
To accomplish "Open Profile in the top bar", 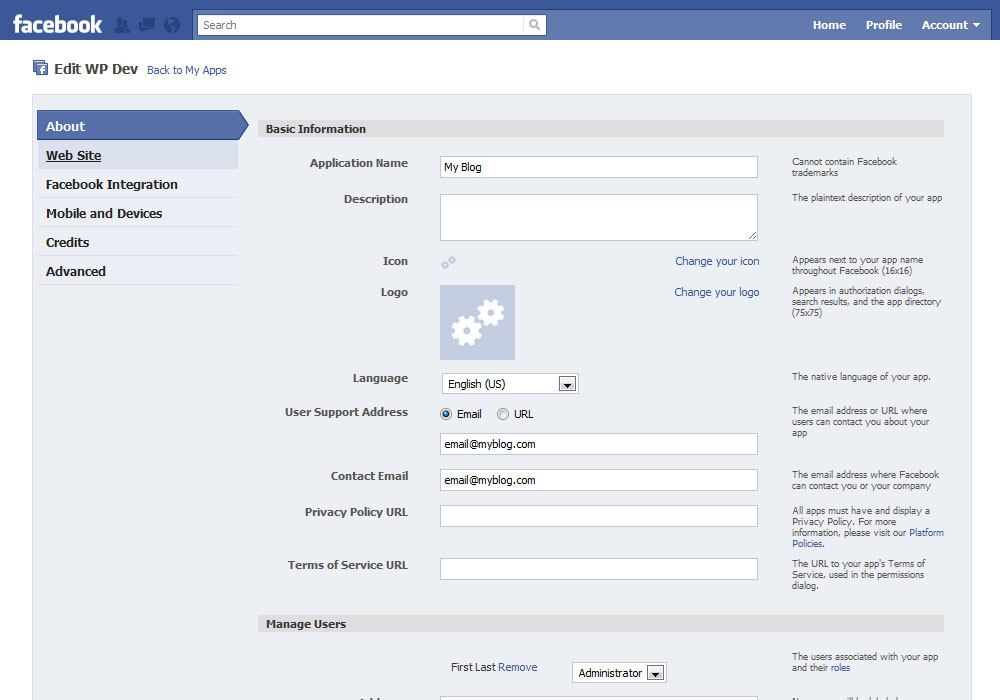I will 883,25.
